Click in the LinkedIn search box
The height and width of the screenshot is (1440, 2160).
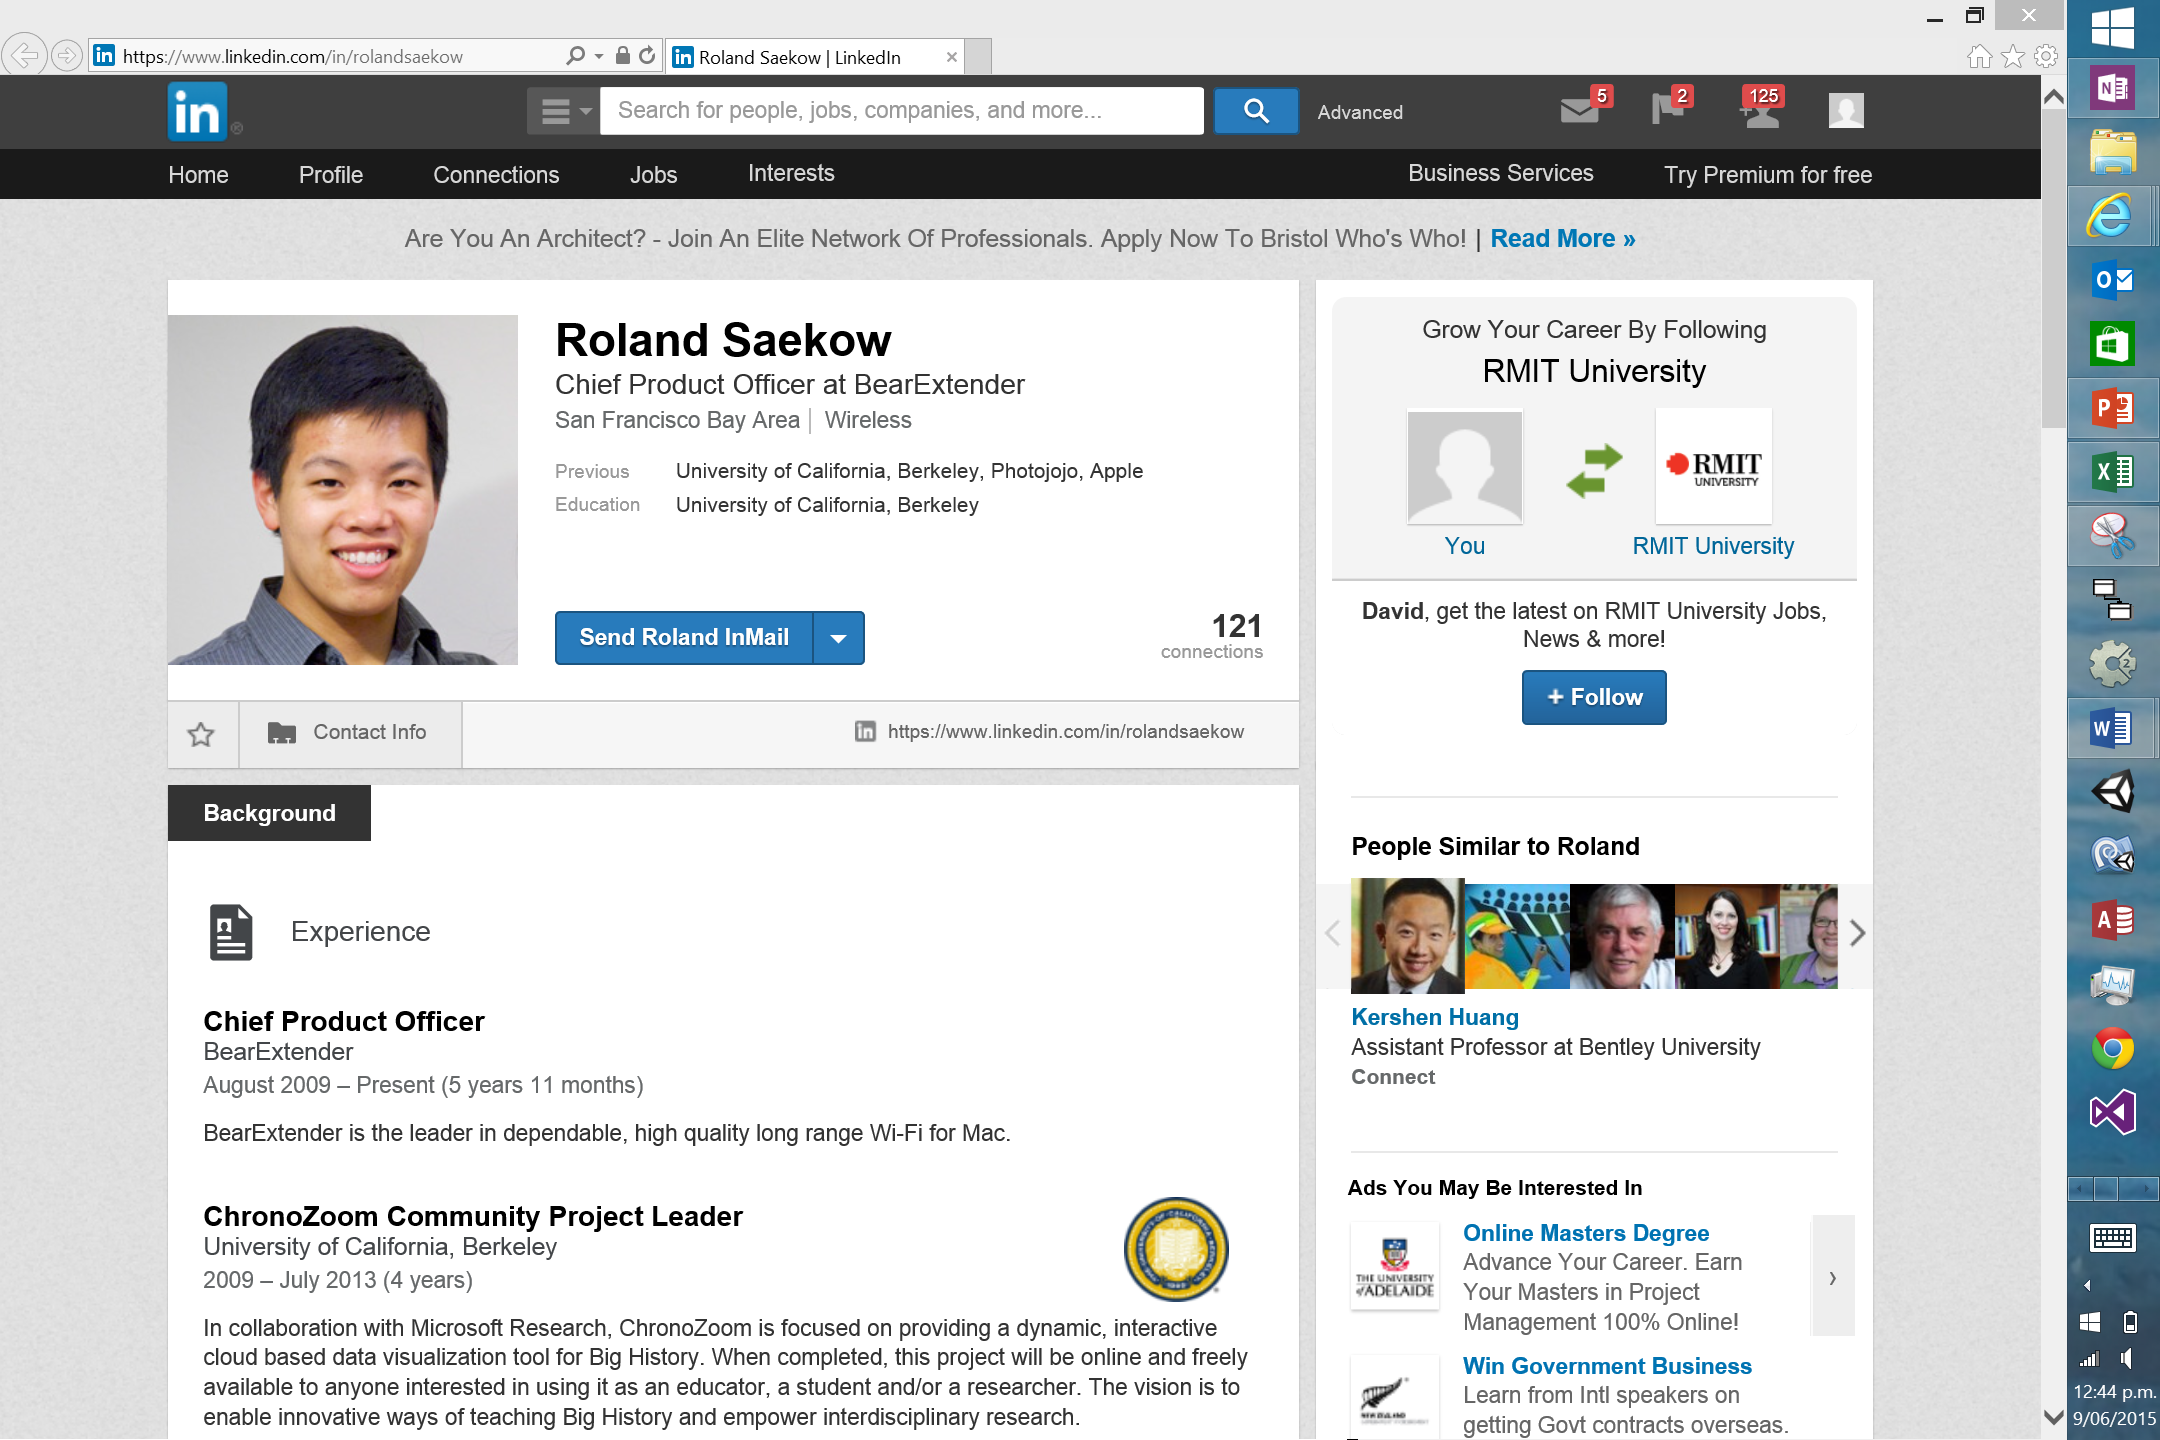click(900, 111)
